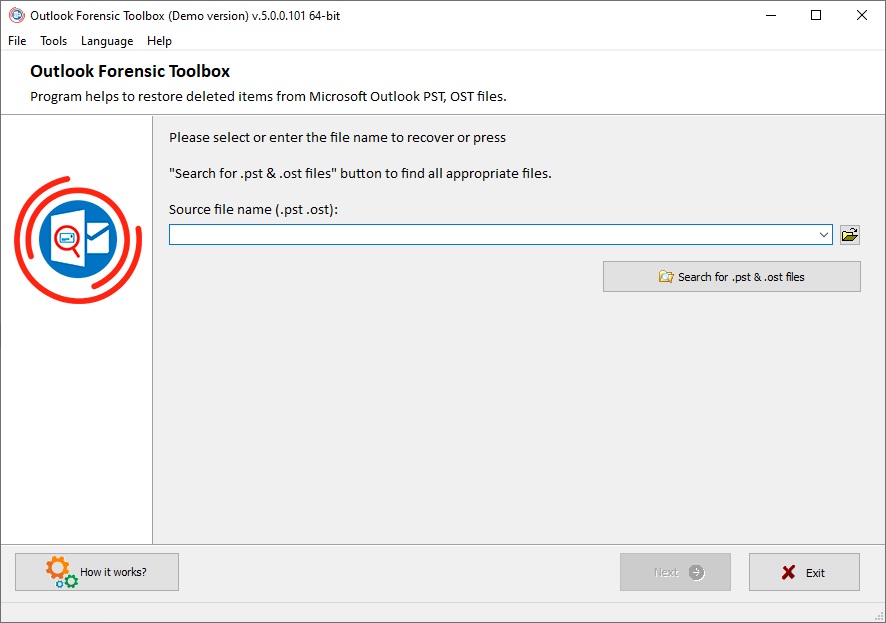The height and width of the screenshot is (623, 886).
Task: Click the arrow icon on Next button
Action: click(x=697, y=573)
